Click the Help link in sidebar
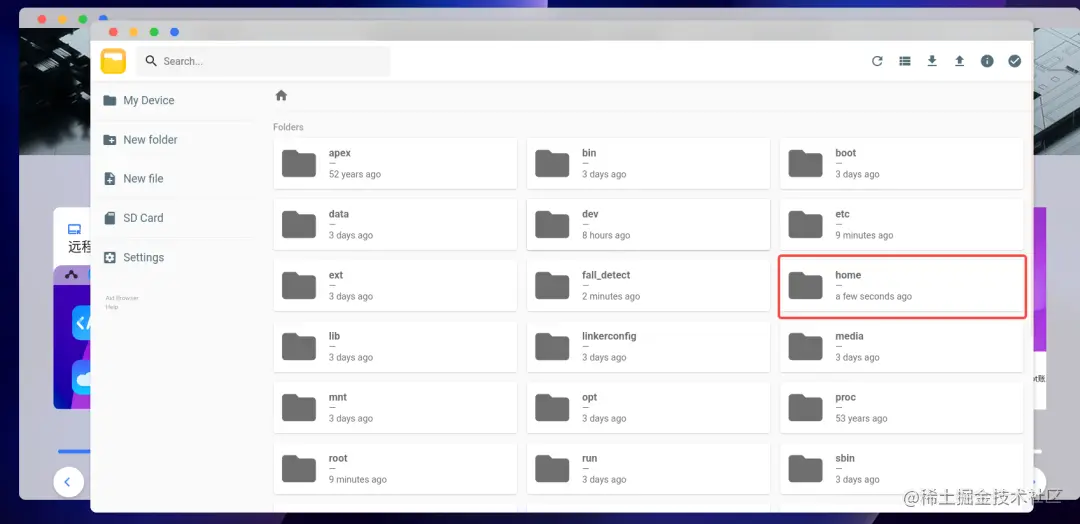 [x=112, y=307]
